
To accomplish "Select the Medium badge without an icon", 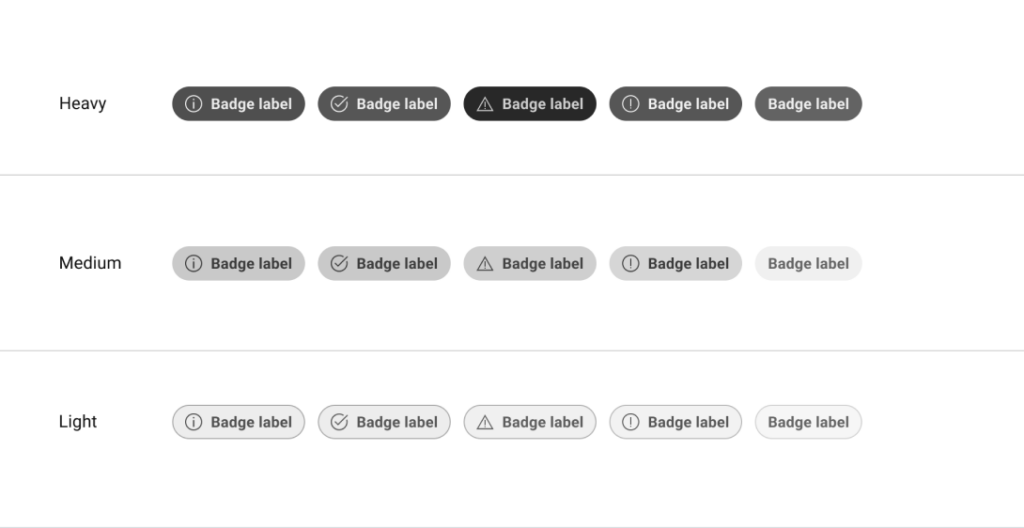I will coord(808,264).
